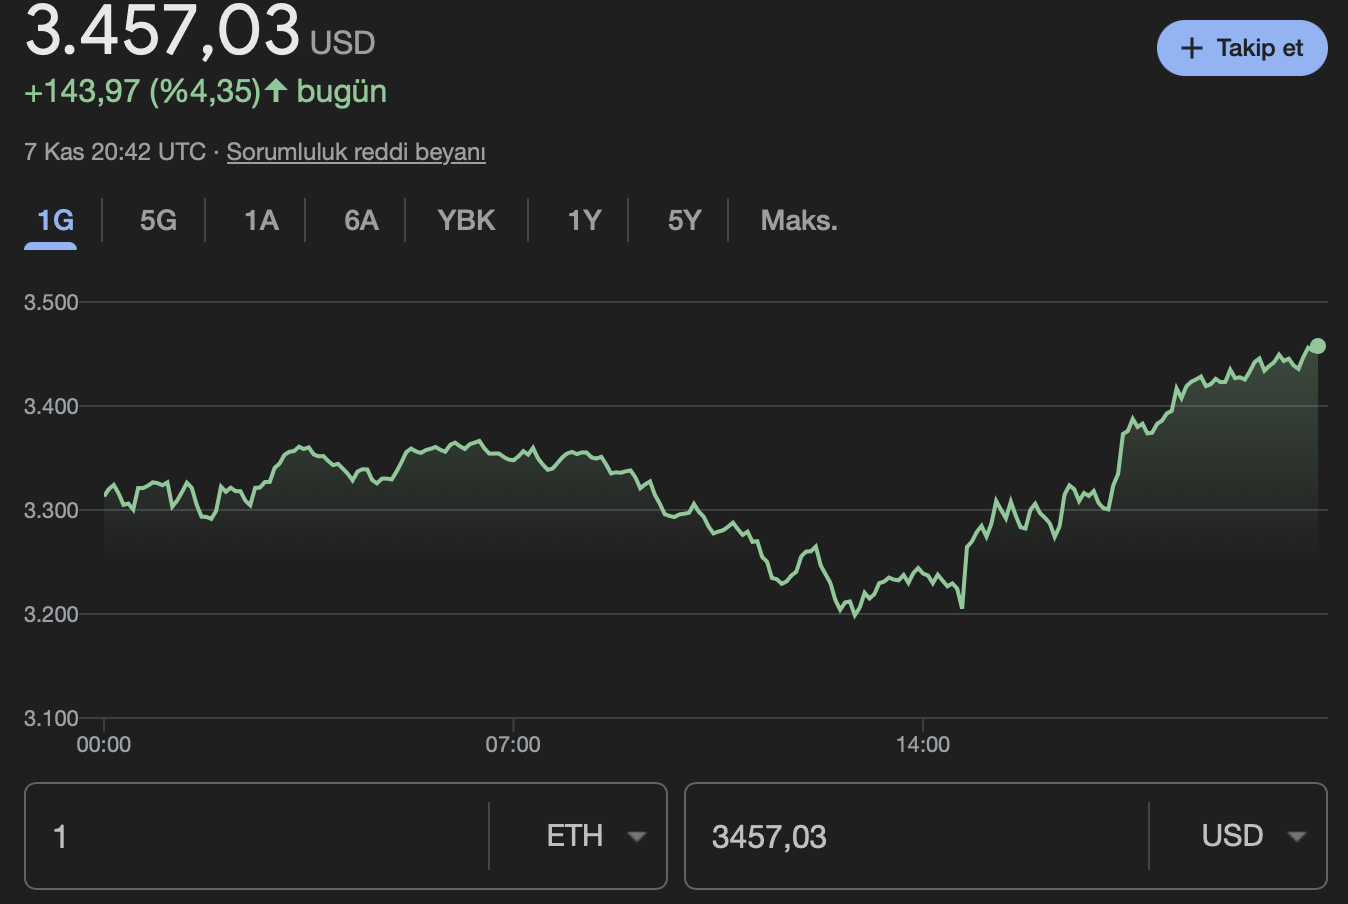The width and height of the screenshot is (1348, 904).
Task: Click the Takip et follow button
Action: (x=1241, y=47)
